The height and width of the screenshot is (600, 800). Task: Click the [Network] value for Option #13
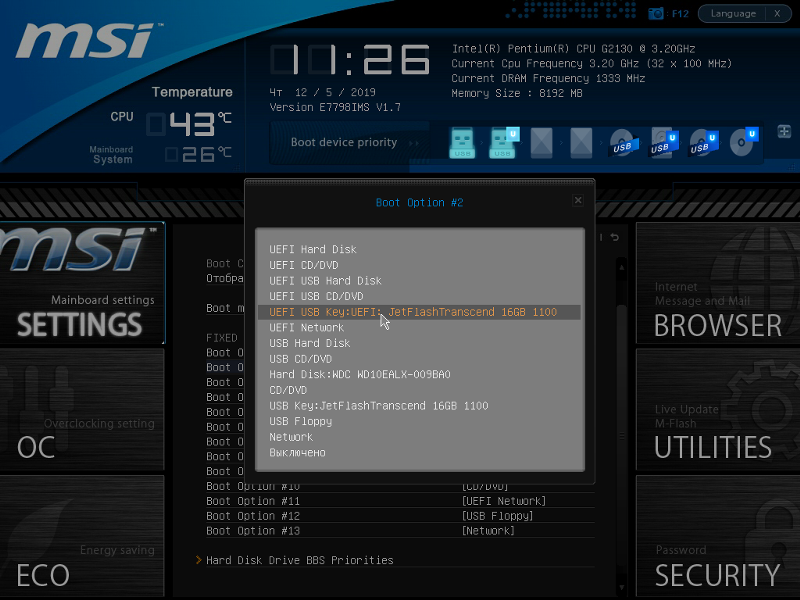click(488, 531)
